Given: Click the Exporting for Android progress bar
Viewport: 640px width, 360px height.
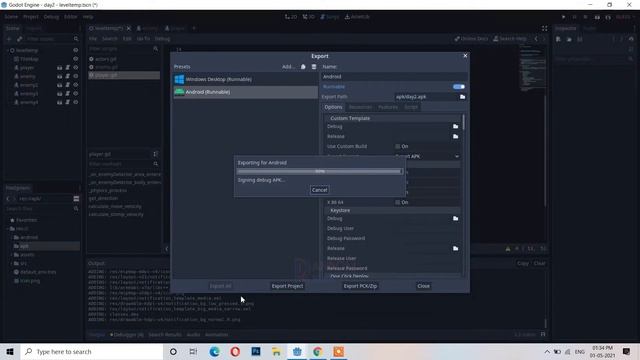Looking at the screenshot, I should pyautogui.click(x=320, y=171).
